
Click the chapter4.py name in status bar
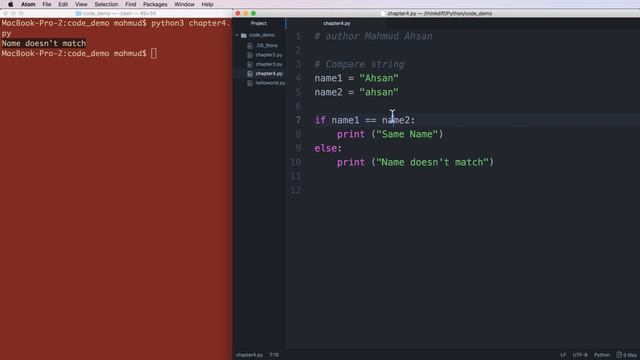(x=249, y=355)
